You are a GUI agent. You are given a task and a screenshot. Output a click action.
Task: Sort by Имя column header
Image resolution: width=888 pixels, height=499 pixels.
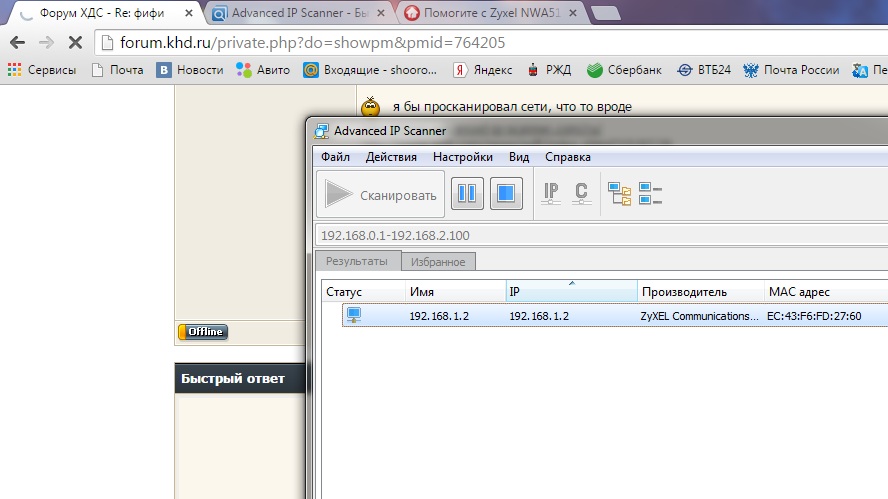pyautogui.click(x=456, y=292)
